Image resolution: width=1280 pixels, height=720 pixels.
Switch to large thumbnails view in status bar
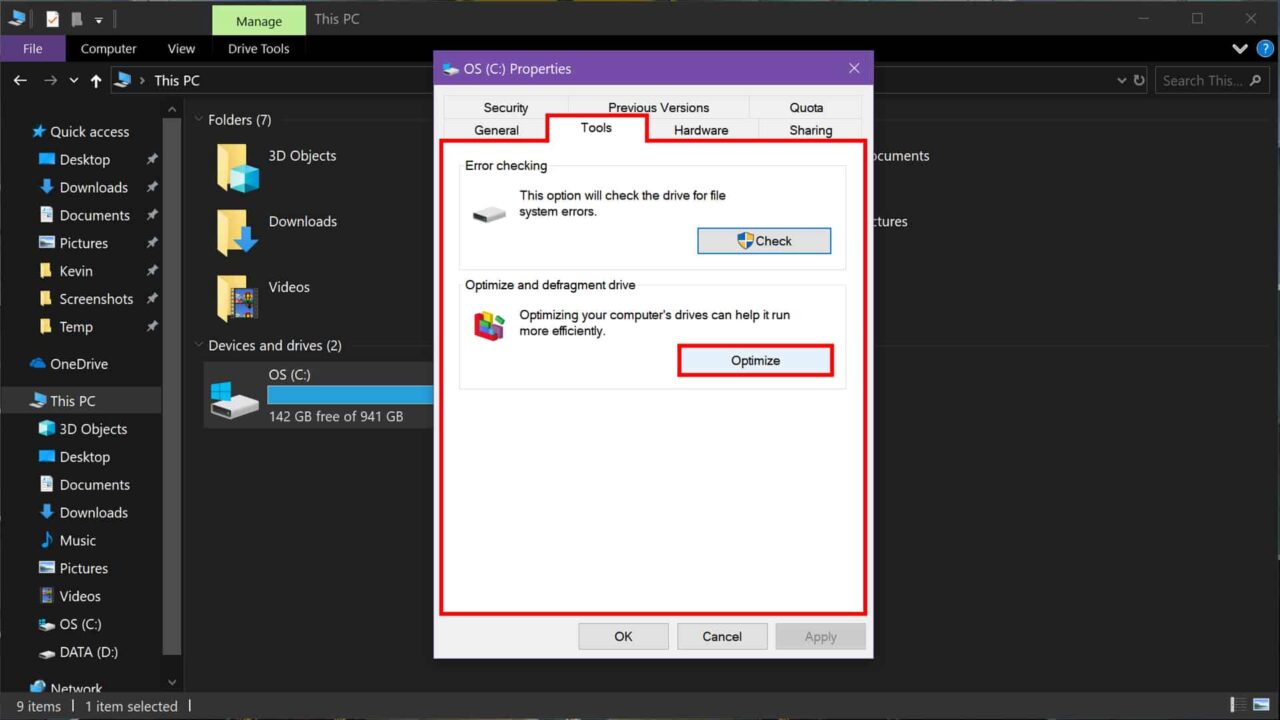(1262, 704)
